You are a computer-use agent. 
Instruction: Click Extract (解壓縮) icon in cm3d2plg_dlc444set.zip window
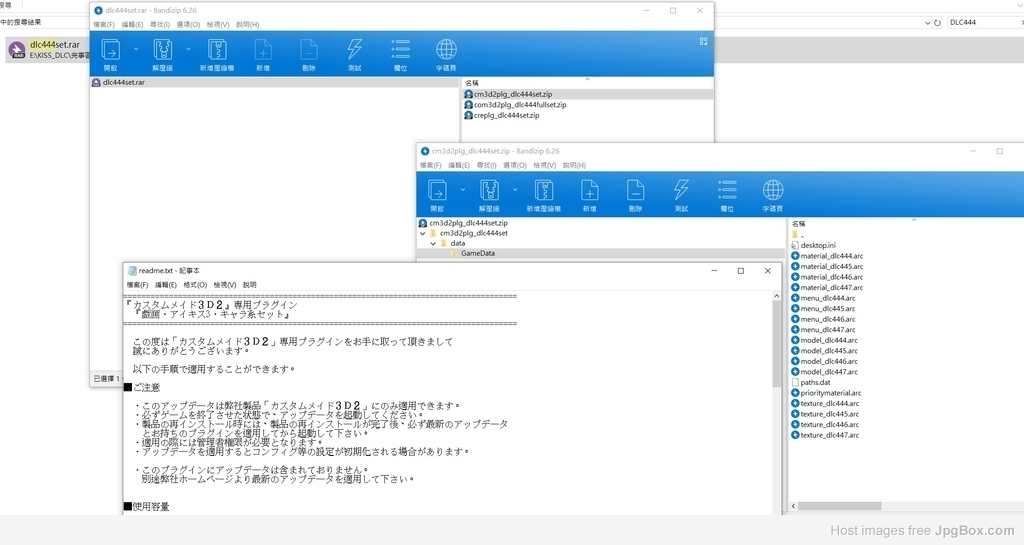click(x=489, y=191)
